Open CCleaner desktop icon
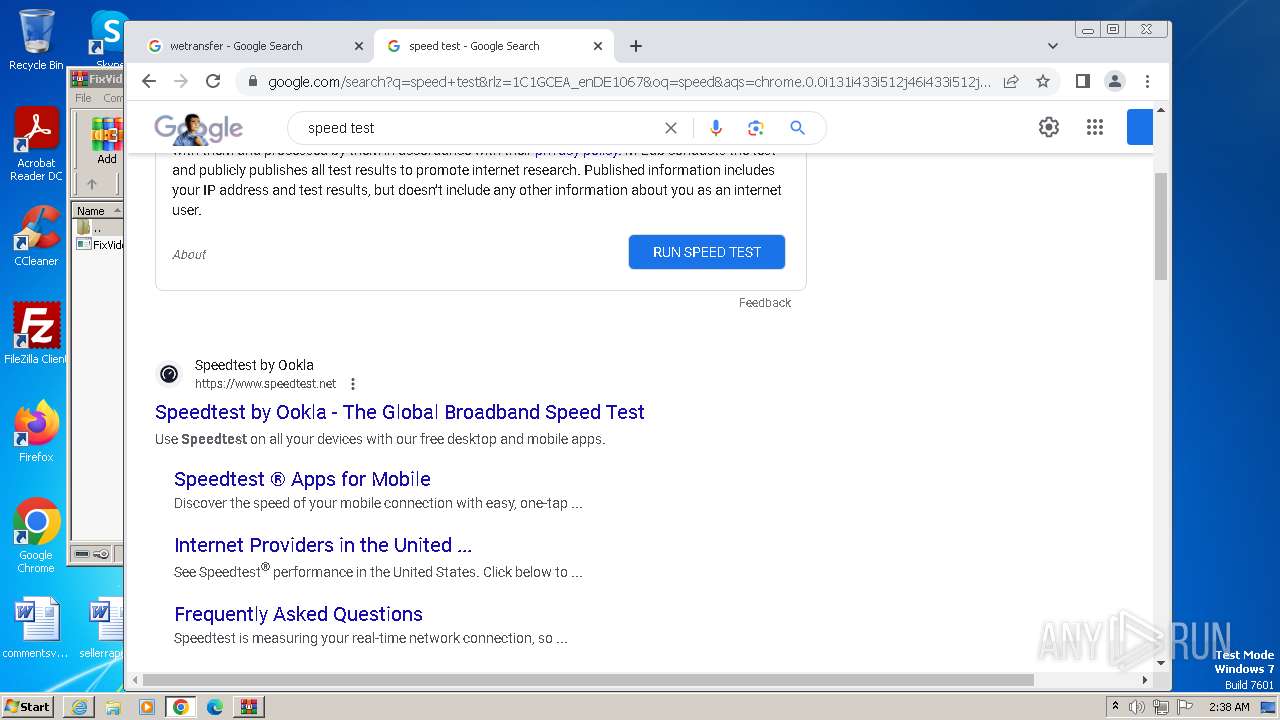This screenshot has height=720, width=1280. 36,236
